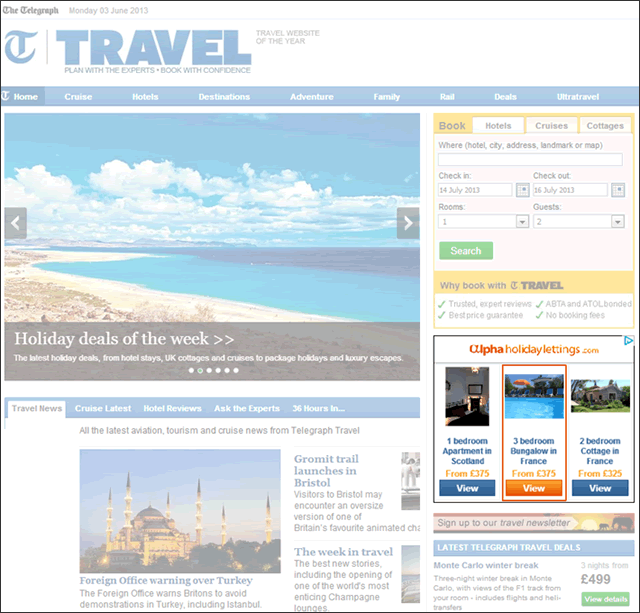The height and width of the screenshot is (613, 640).
Task: Select the last carousel pagination dot
Action: (236, 370)
